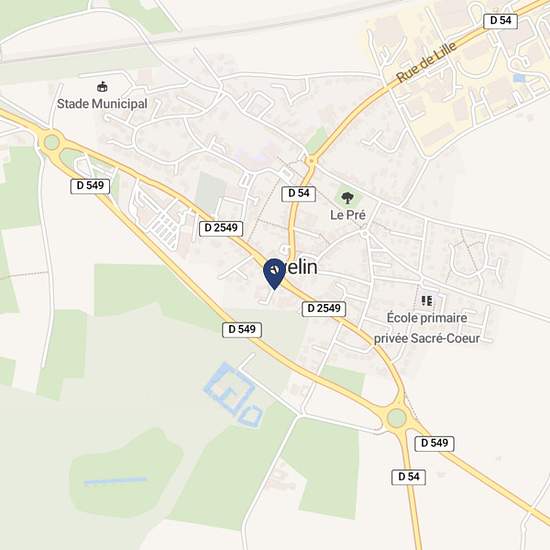The image size is (550, 550).
Task: Select the D 549 shield nearest the blue basins
Action: coord(242,330)
